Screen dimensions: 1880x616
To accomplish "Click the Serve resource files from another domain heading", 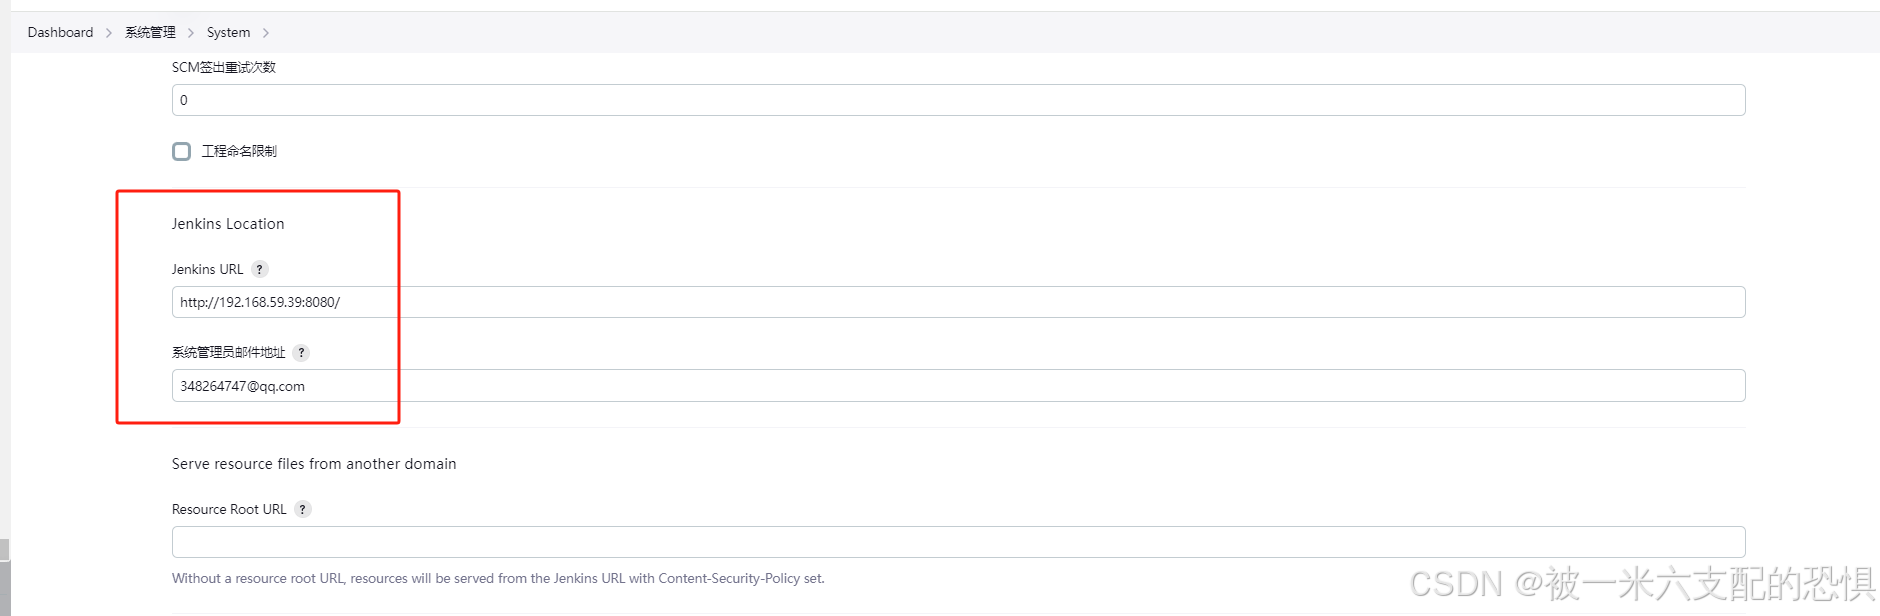I will (x=314, y=464).
